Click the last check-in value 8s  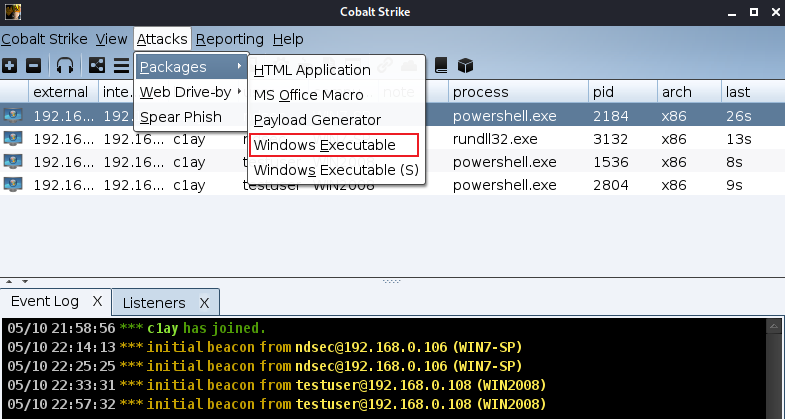pos(734,162)
